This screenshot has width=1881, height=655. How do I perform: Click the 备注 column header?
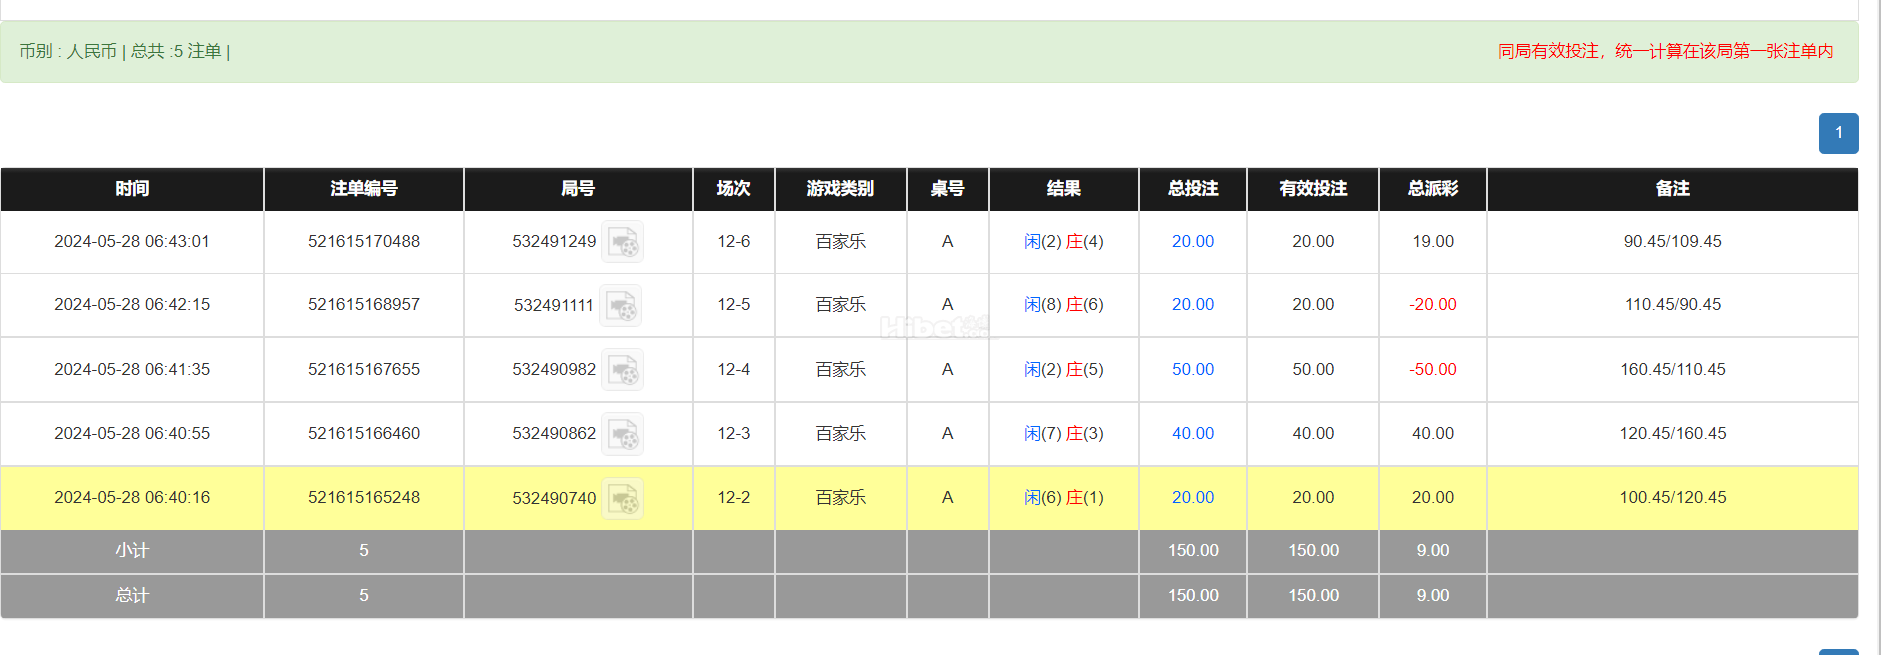pyautogui.click(x=1673, y=189)
